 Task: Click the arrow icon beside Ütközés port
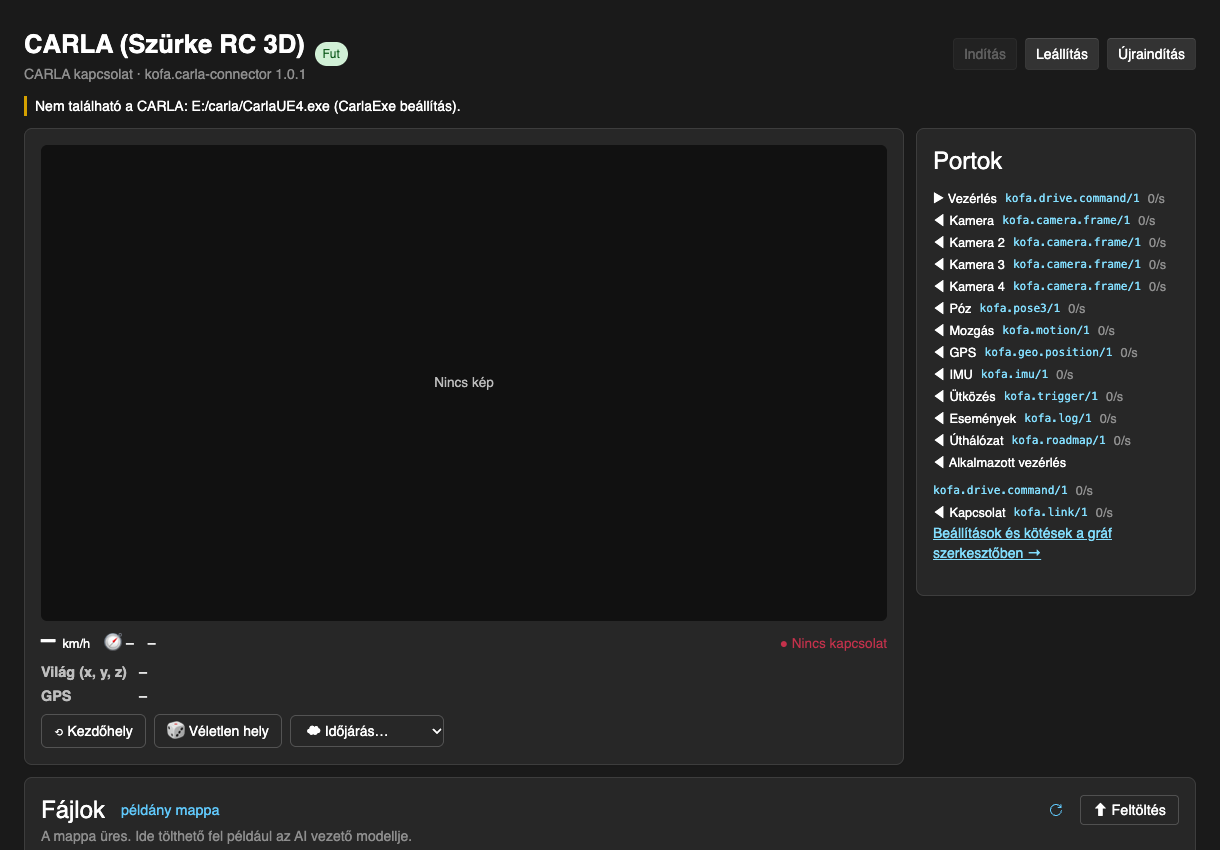[x=939, y=396]
